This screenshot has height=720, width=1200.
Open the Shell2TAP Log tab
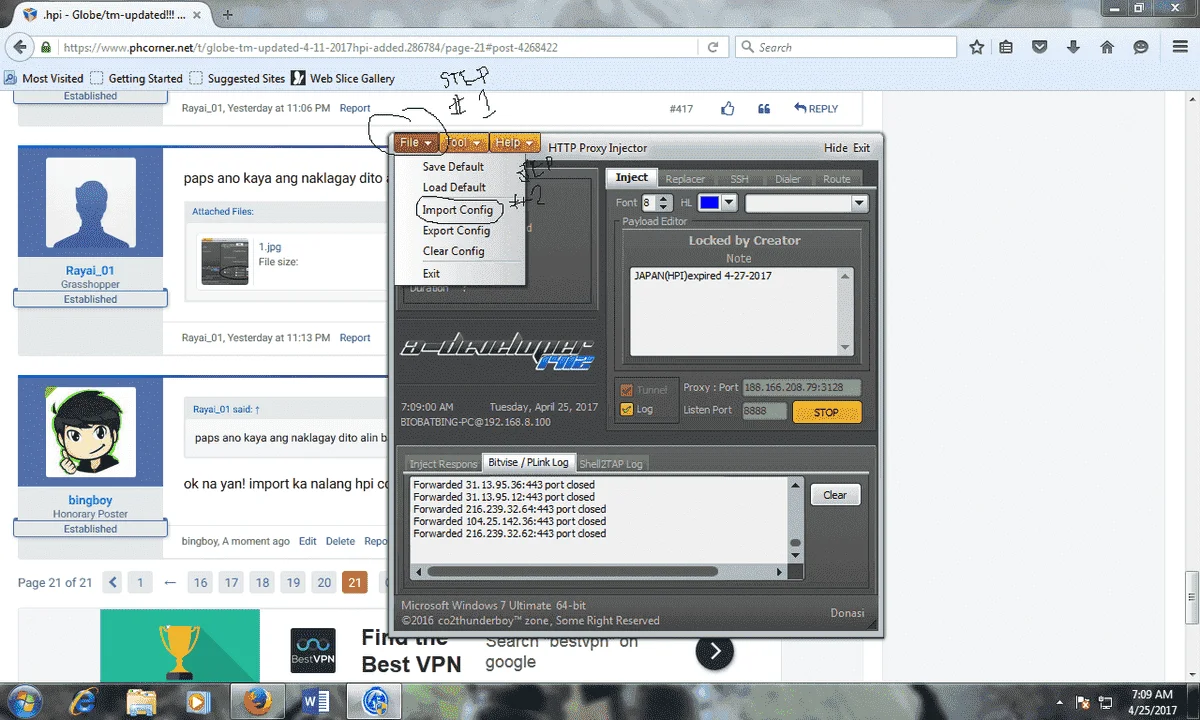click(611, 464)
